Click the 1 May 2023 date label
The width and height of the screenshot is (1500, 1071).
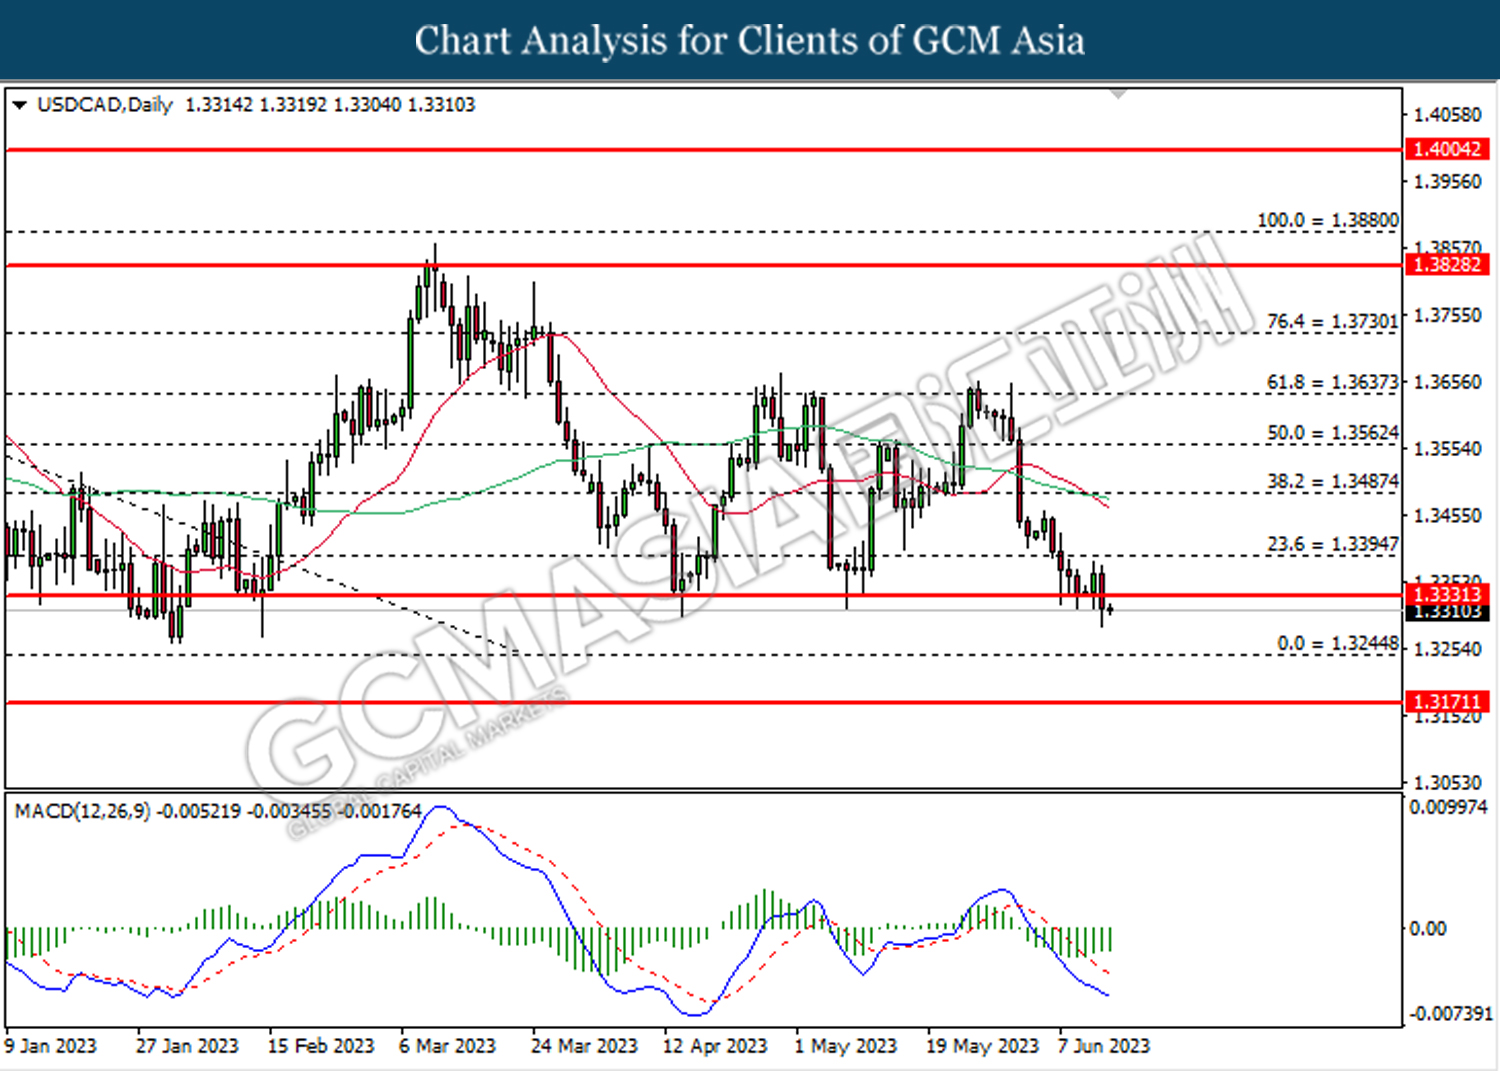pyautogui.click(x=846, y=1046)
